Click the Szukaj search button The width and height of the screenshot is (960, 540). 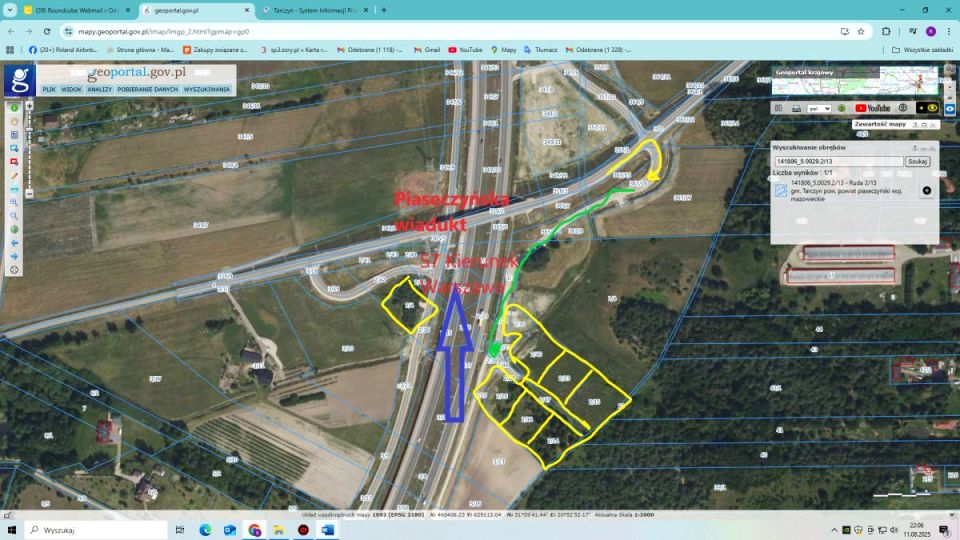click(x=917, y=162)
